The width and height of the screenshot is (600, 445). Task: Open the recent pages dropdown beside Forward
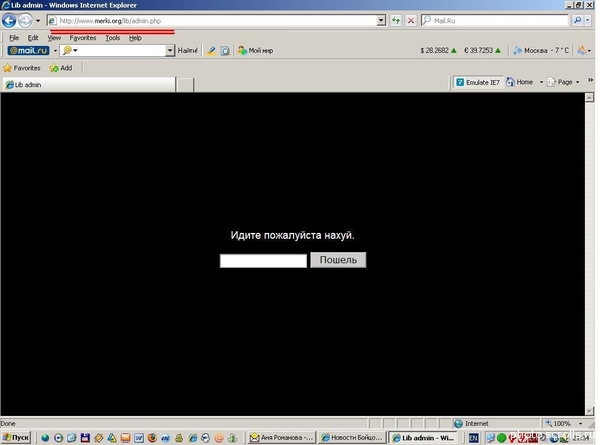(x=38, y=21)
